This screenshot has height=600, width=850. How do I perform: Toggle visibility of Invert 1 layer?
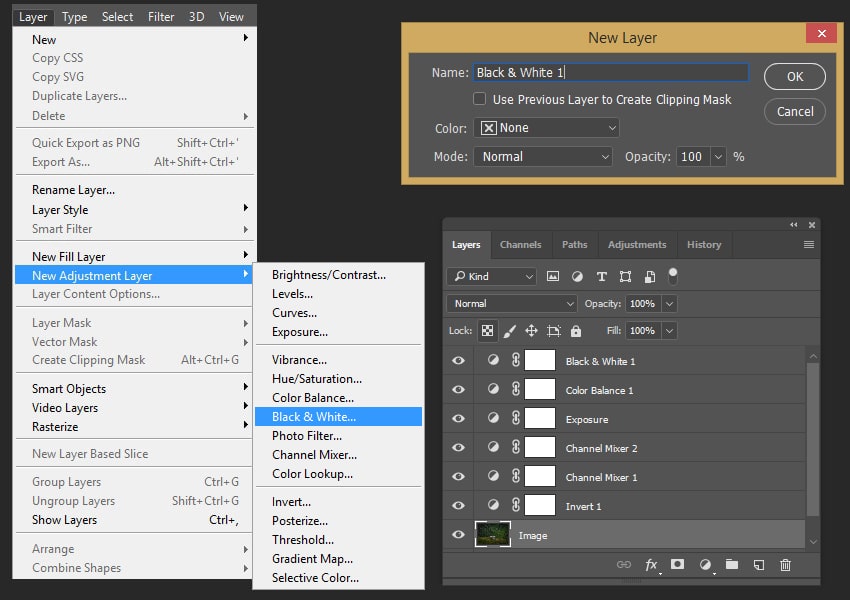tap(458, 506)
